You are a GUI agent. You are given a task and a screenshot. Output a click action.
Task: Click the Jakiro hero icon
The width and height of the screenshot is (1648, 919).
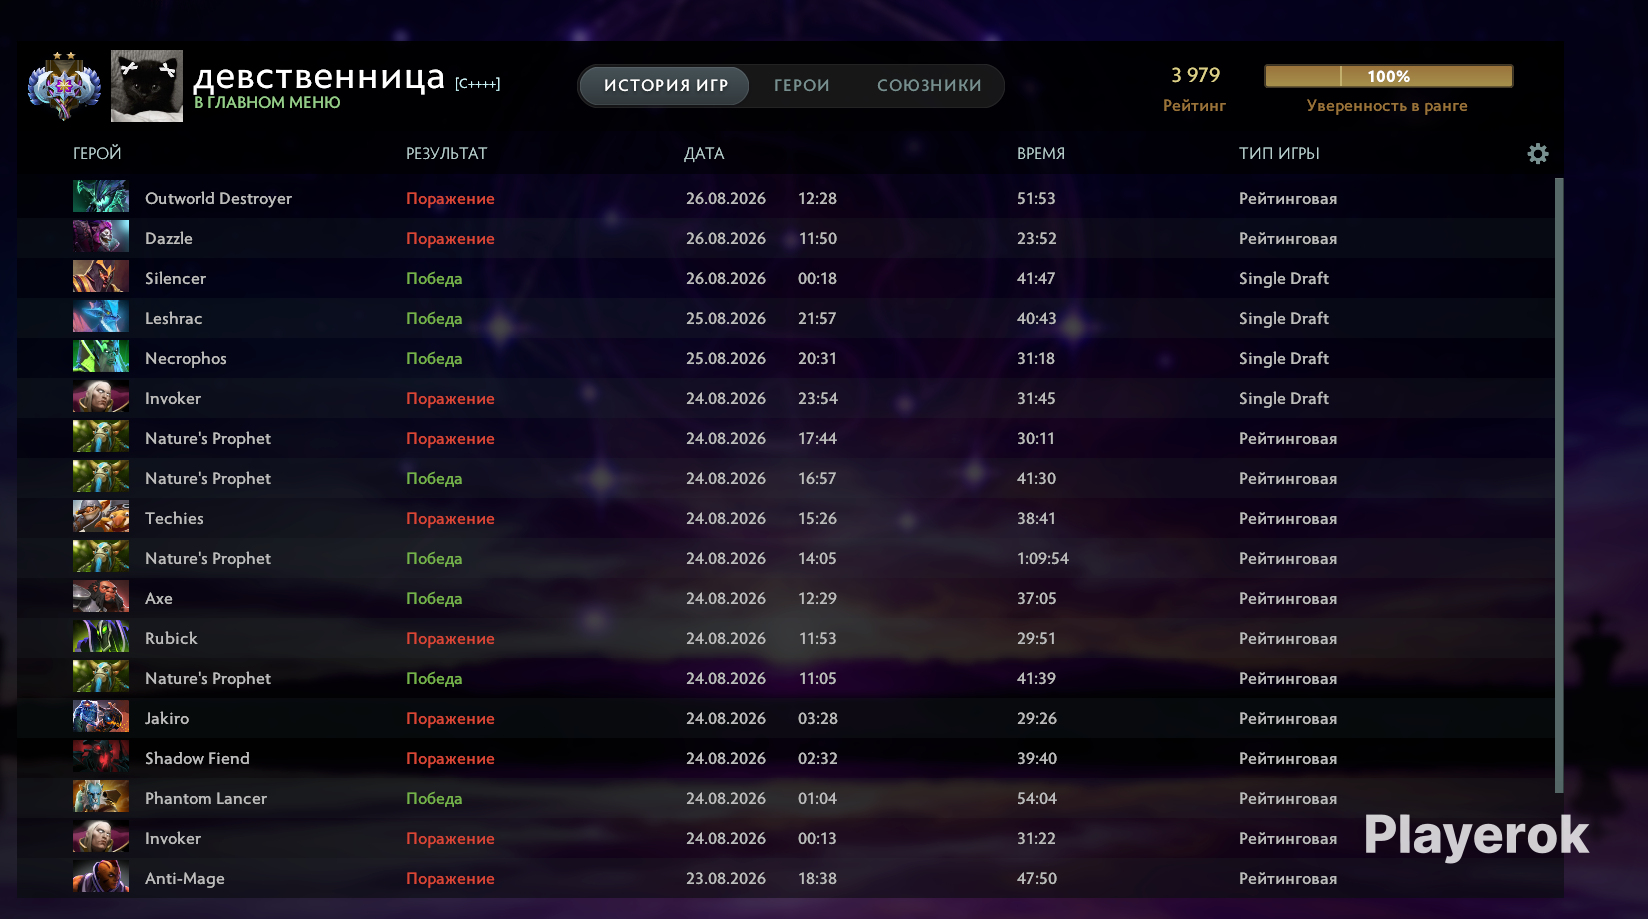(101, 716)
